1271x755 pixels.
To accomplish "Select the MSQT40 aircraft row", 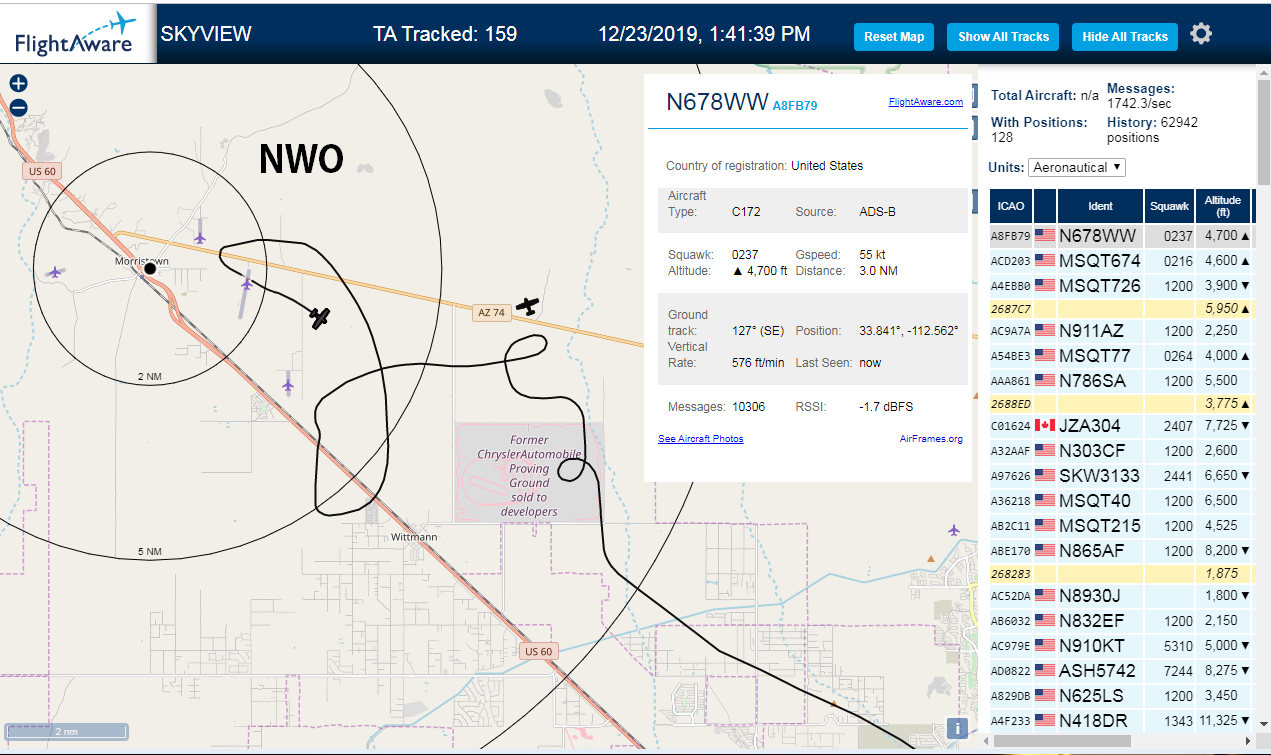I will [1120, 501].
